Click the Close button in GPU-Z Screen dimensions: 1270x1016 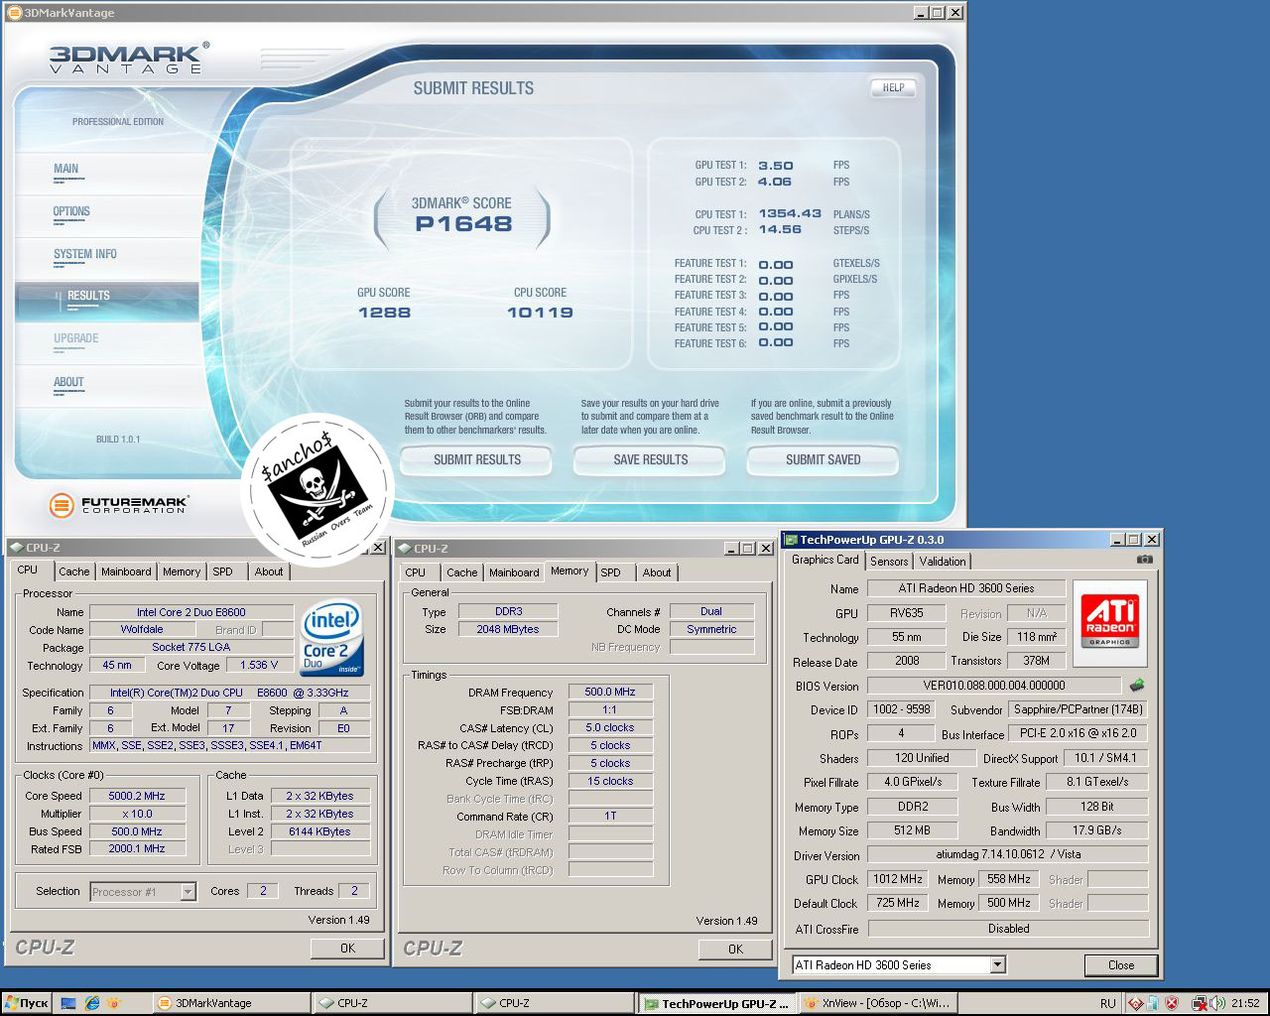[1121, 965]
